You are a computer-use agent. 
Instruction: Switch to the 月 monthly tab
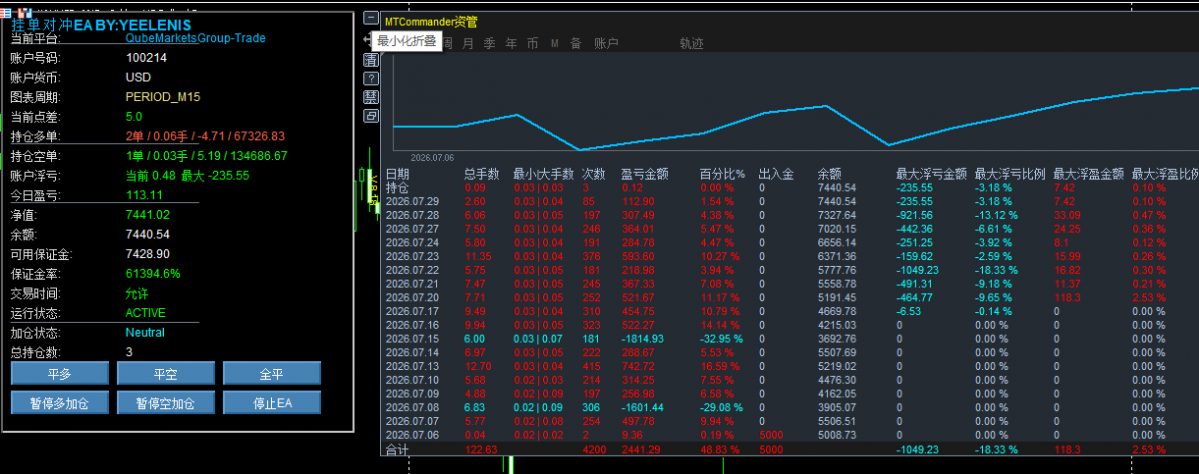pos(468,44)
